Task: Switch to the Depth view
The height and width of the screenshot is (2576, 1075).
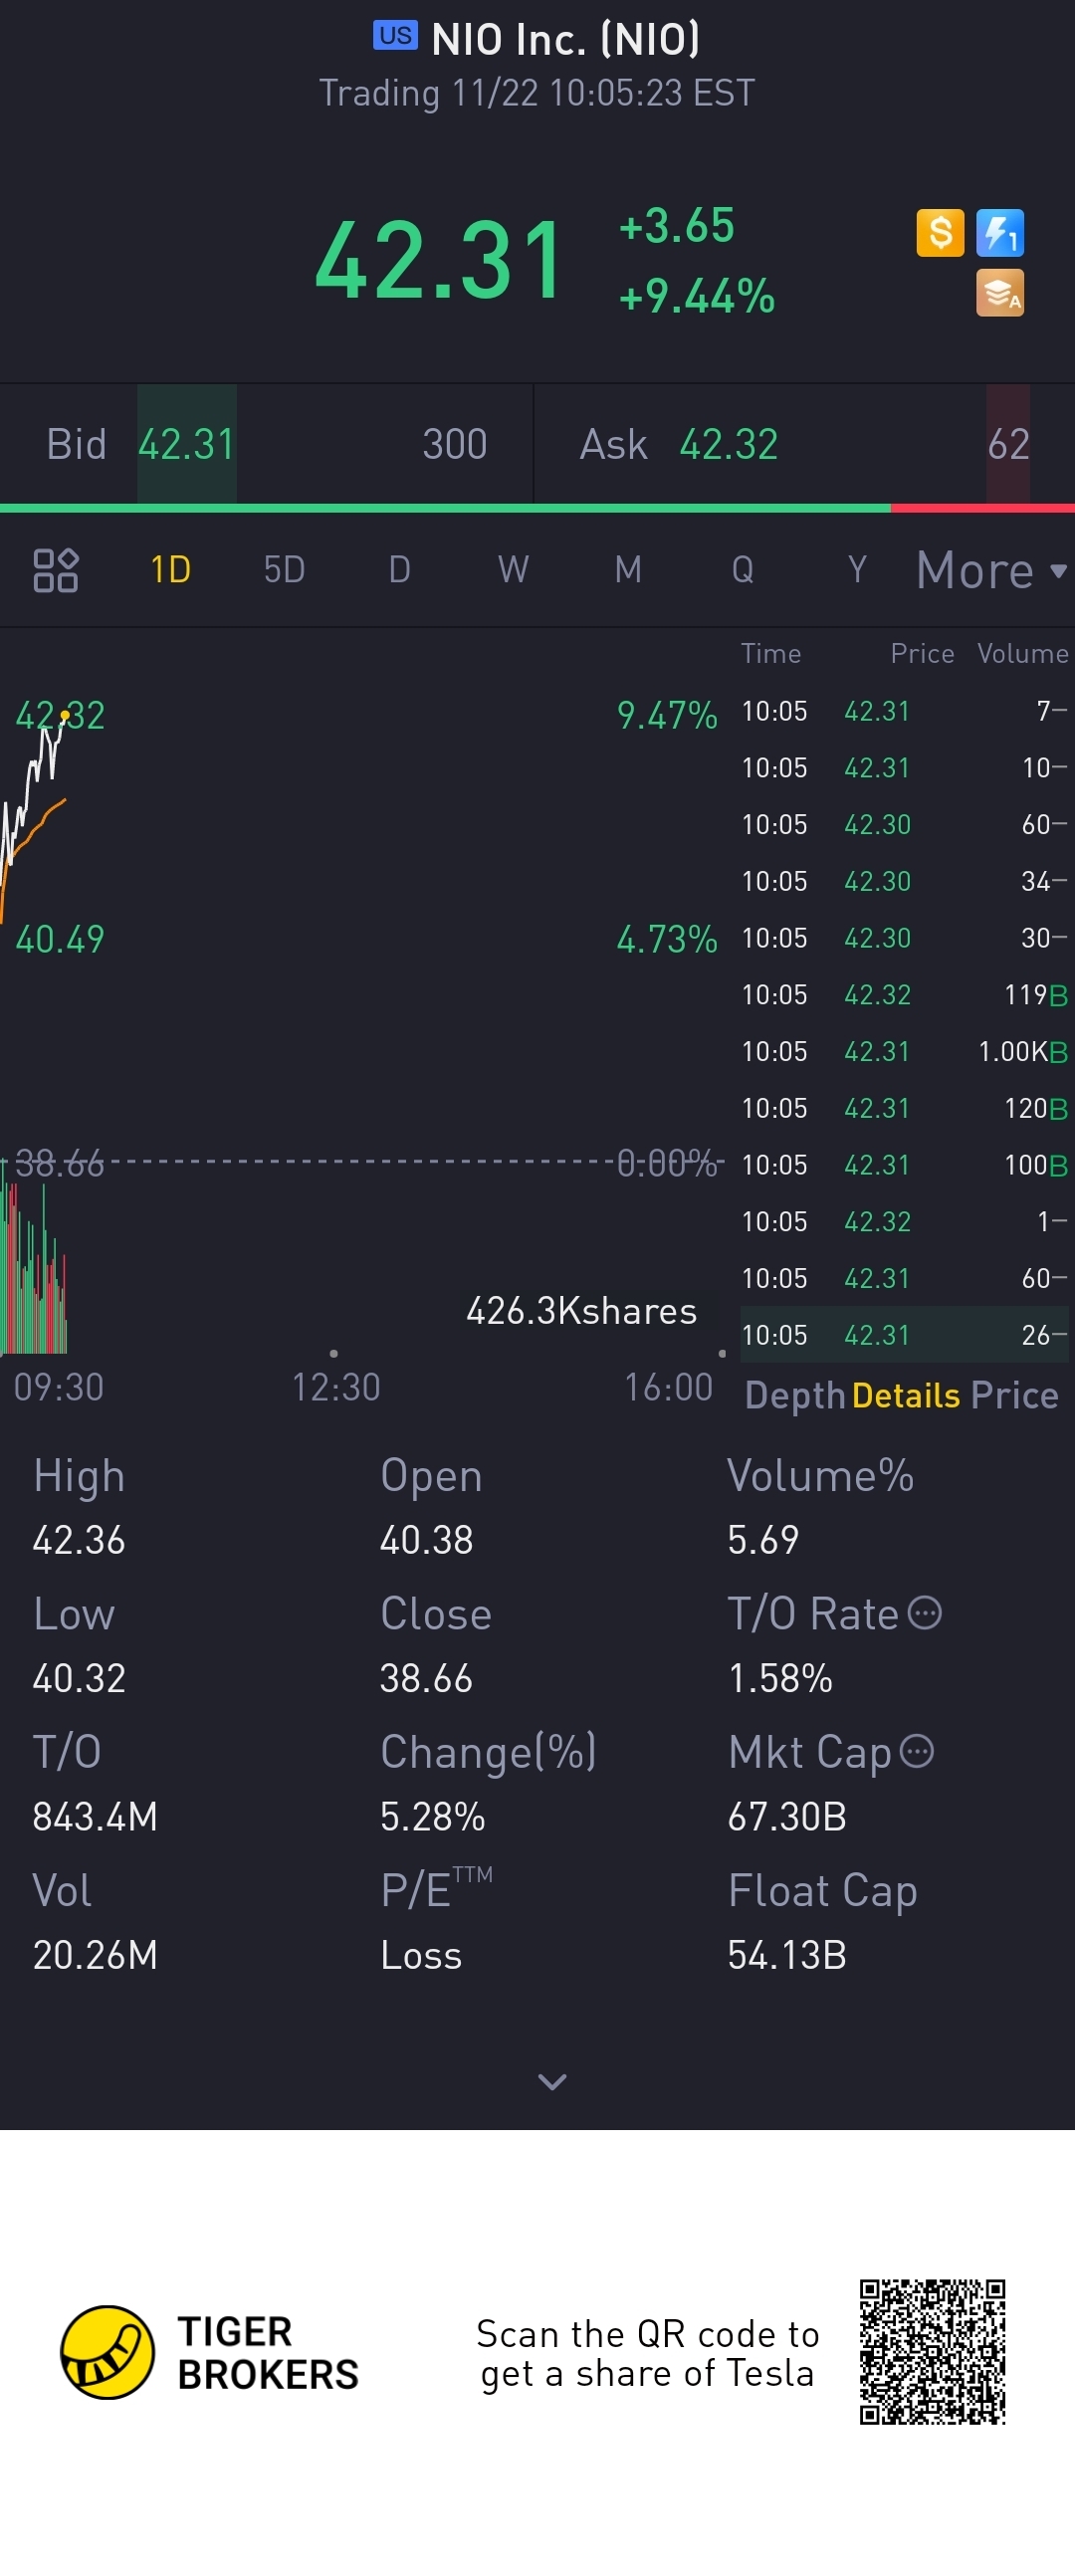Action: (795, 1396)
